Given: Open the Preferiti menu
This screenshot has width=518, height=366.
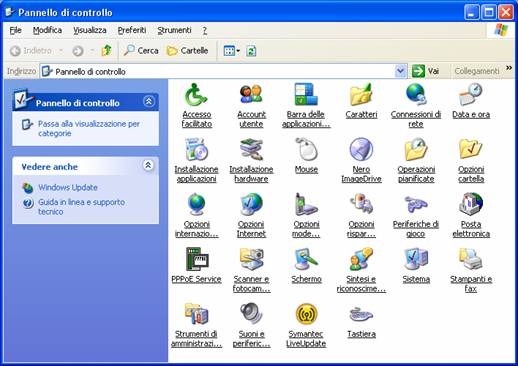Looking at the screenshot, I should coord(132,30).
